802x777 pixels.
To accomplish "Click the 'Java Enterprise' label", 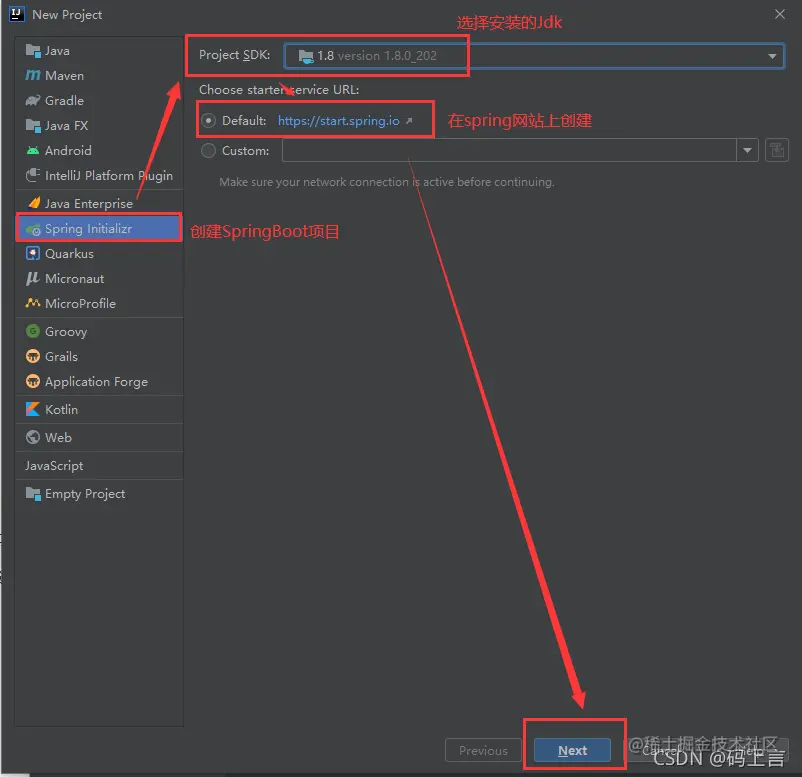I will (x=89, y=204).
